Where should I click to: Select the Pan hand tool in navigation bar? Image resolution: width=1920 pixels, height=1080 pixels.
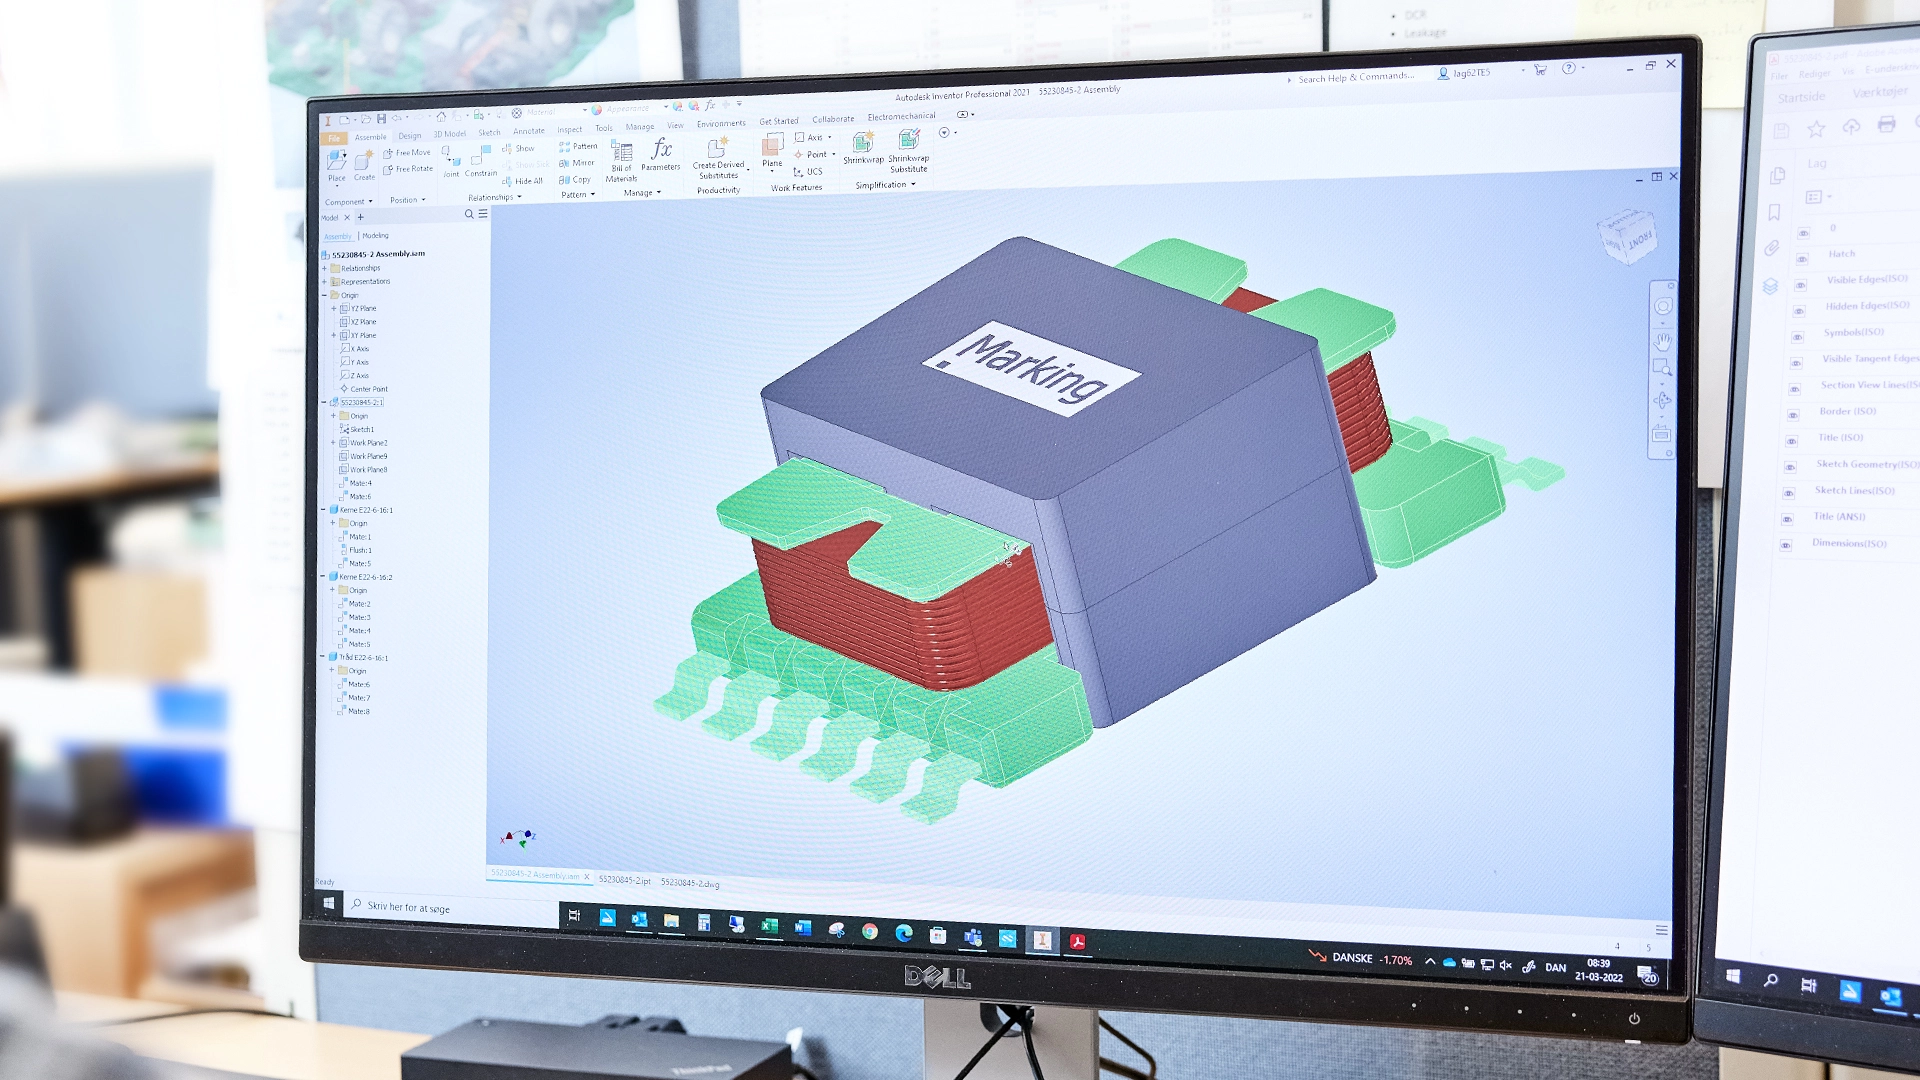[1662, 340]
